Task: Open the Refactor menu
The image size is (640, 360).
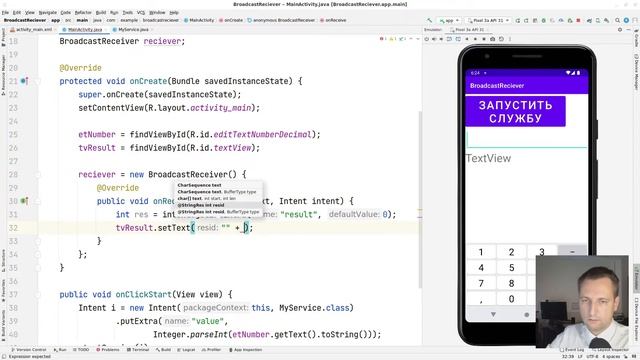Action: (83, 13)
